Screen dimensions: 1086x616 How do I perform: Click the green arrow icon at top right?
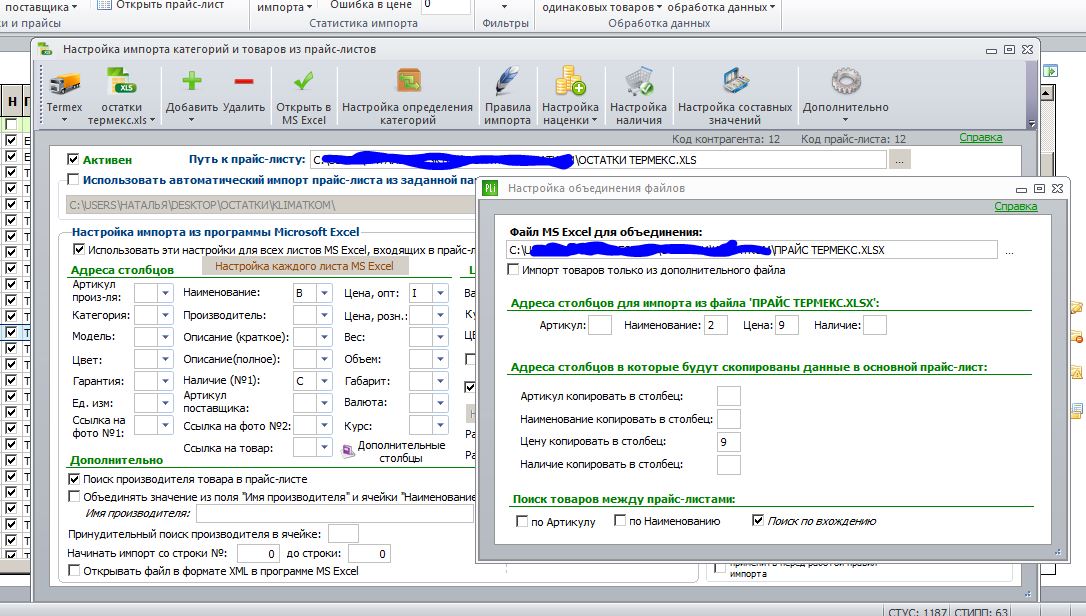point(1051,71)
